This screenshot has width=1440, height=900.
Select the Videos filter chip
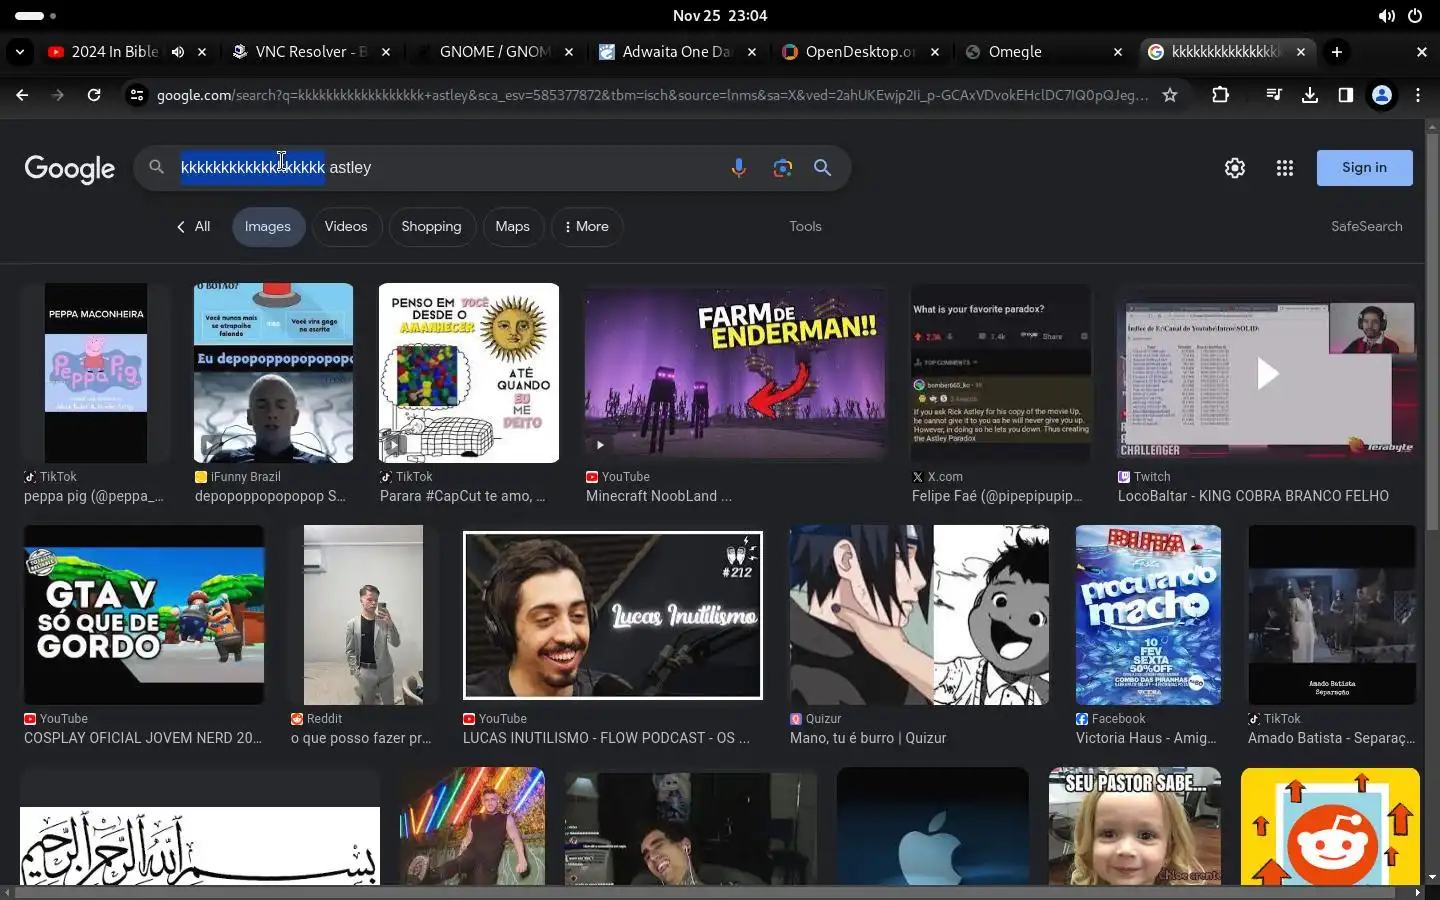[346, 227]
